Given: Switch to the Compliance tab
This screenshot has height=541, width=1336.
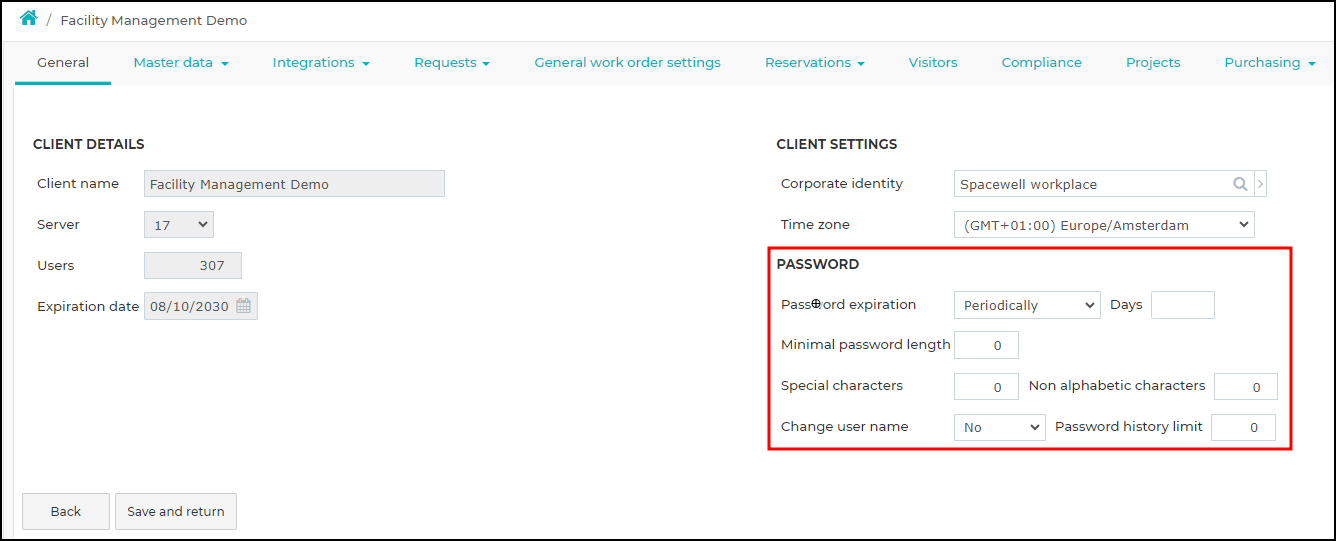Looking at the screenshot, I should point(1042,63).
